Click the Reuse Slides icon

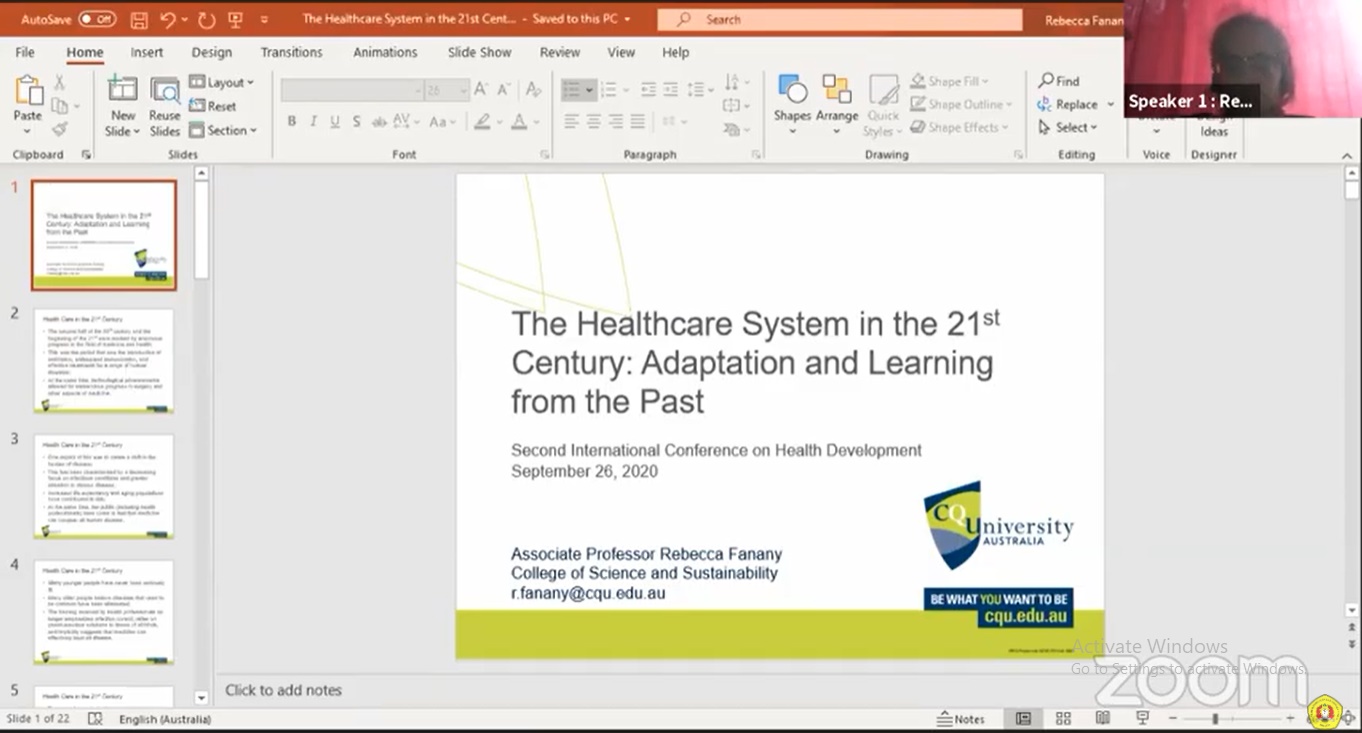165,105
